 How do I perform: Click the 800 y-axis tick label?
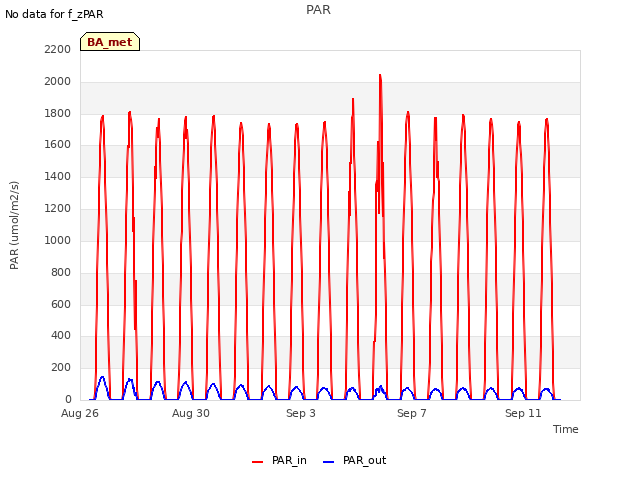[x=61, y=272]
